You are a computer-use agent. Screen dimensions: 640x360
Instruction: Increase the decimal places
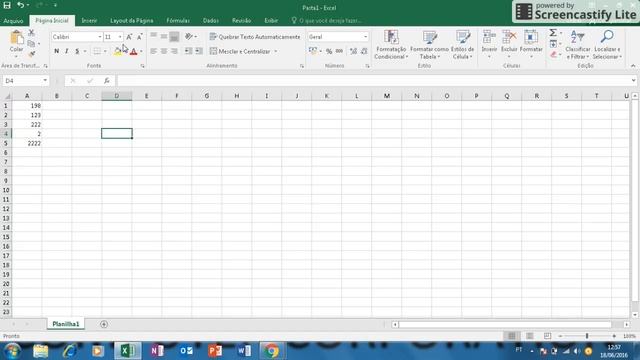(353, 51)
